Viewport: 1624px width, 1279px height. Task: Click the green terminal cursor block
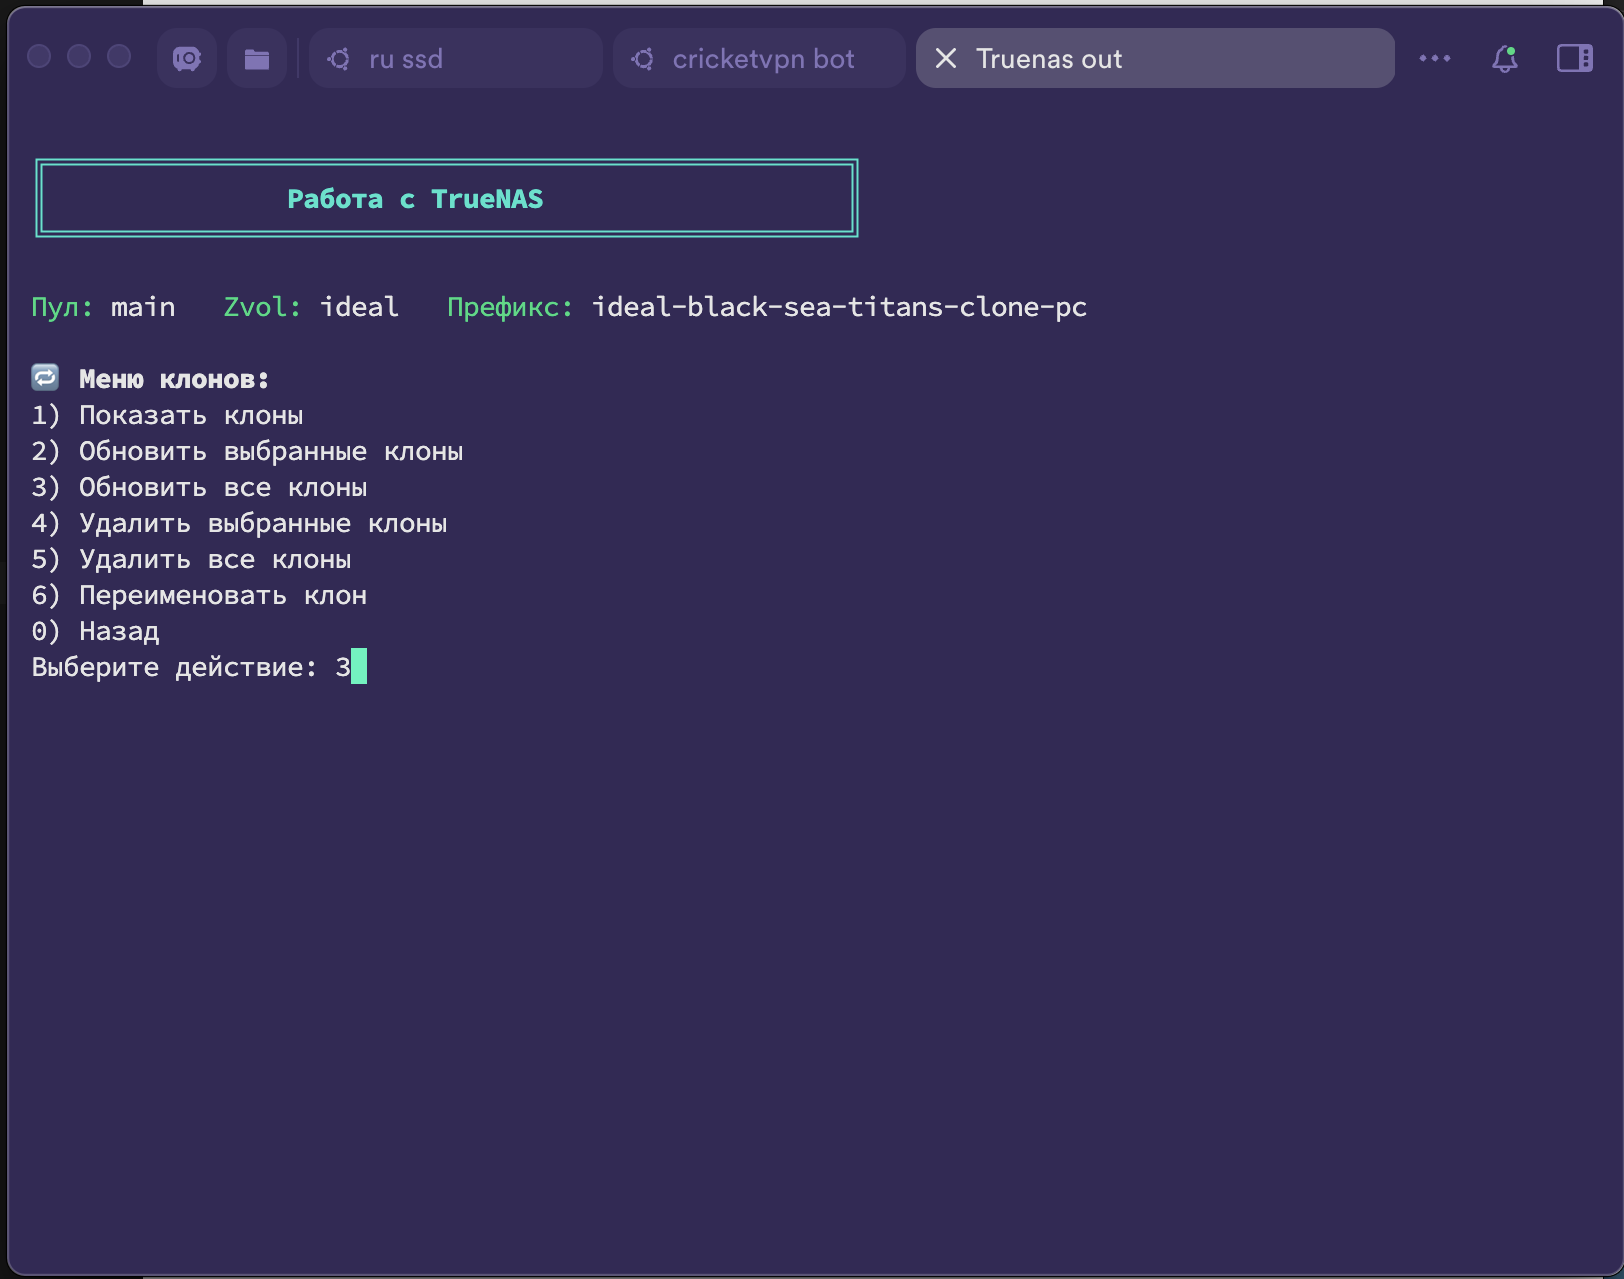coord(359,667)
